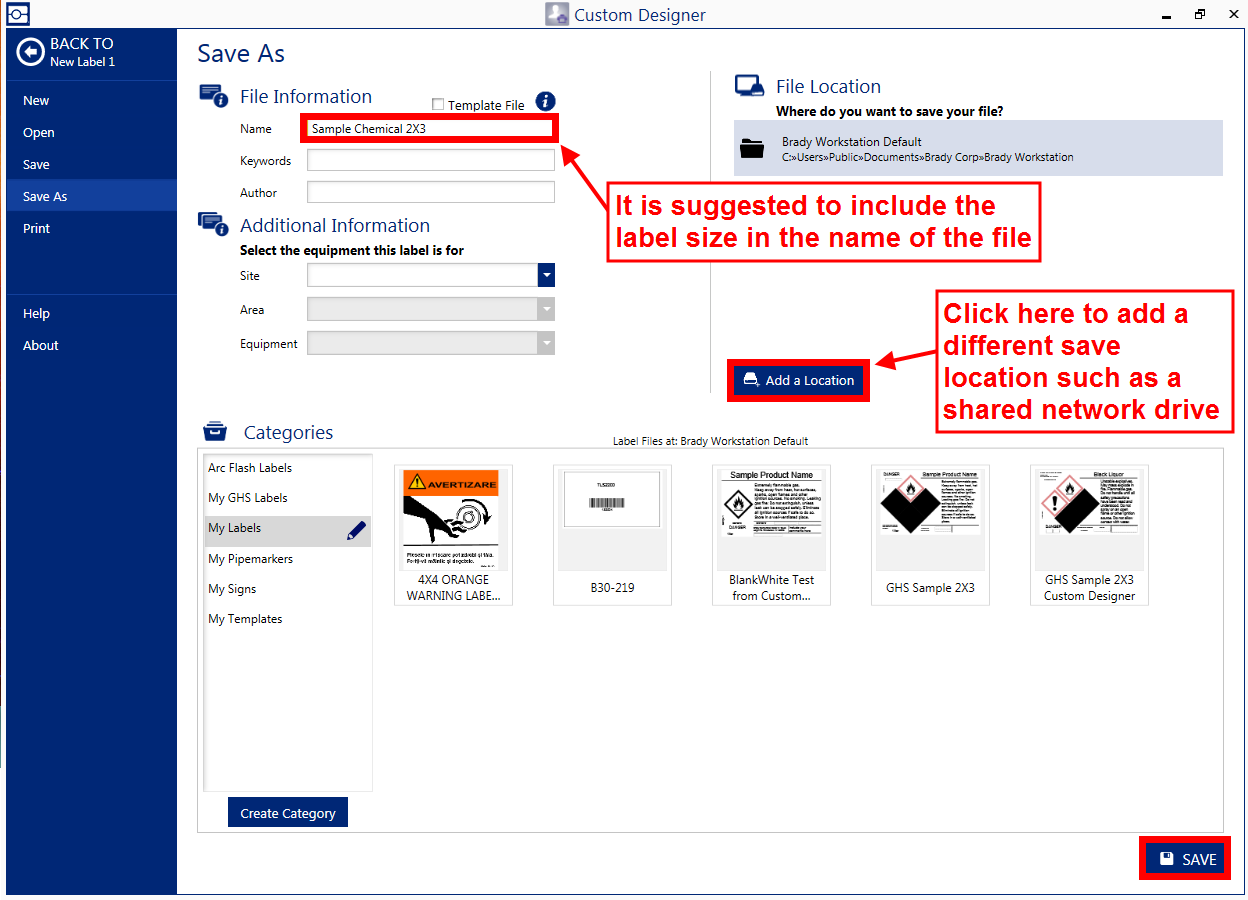
Task: Select the GHS Sample 2X3 label thumbnail
Action: click(x=930, y=535)
